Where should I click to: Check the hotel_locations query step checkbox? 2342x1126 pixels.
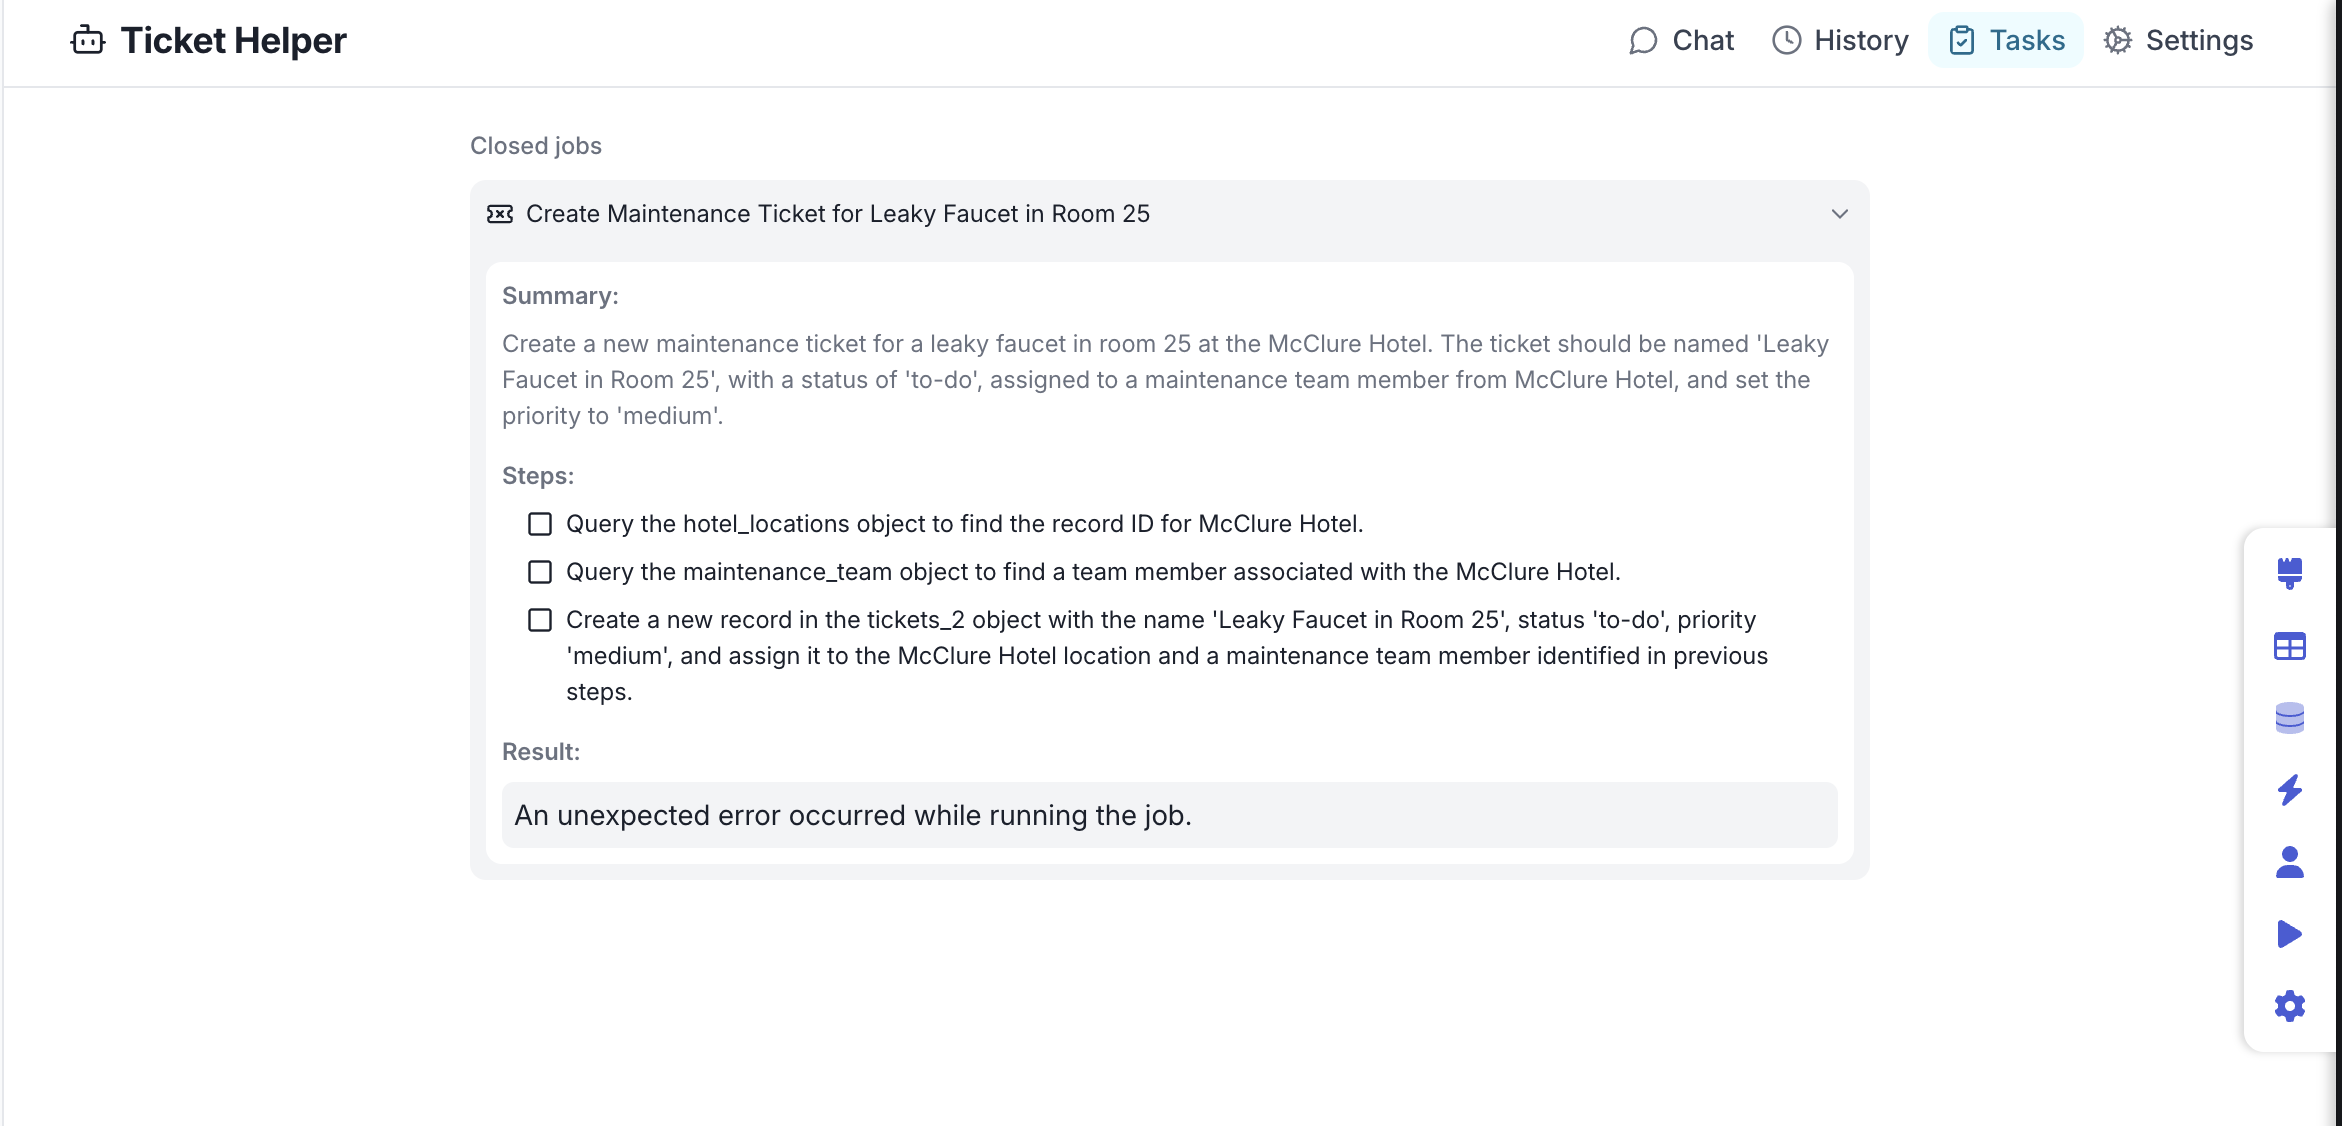point(540,524)
